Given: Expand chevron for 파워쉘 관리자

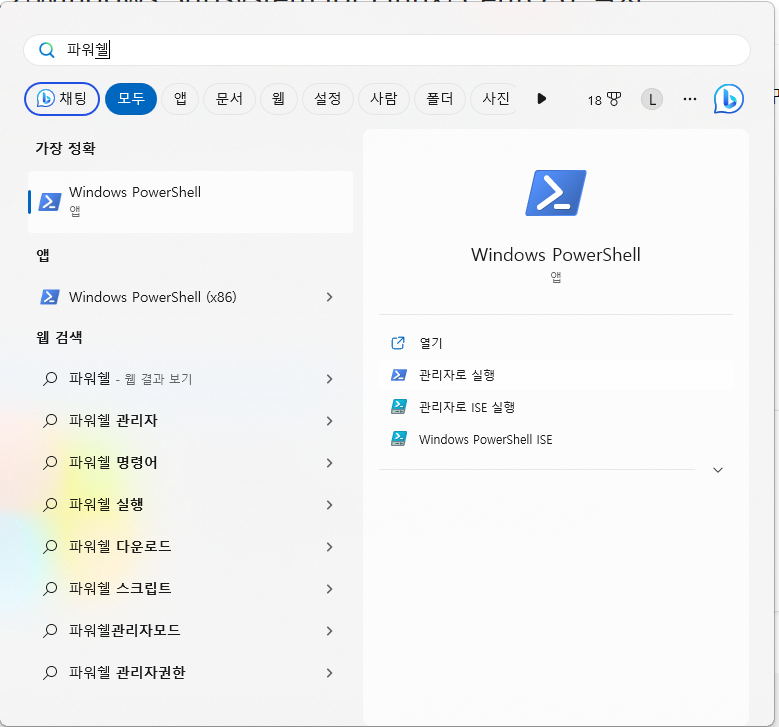Looking at the screenshot, I should coord(329,421).
